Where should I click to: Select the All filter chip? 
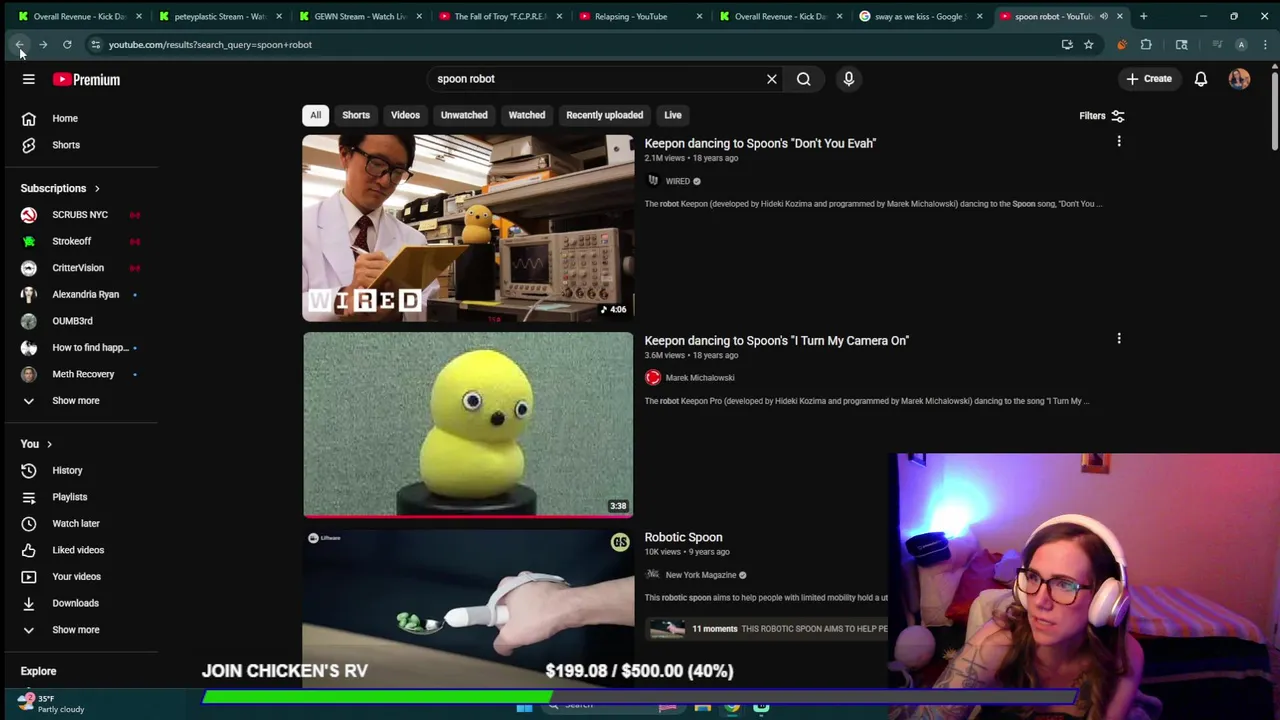pyautogui.click(x=315, y=115)
